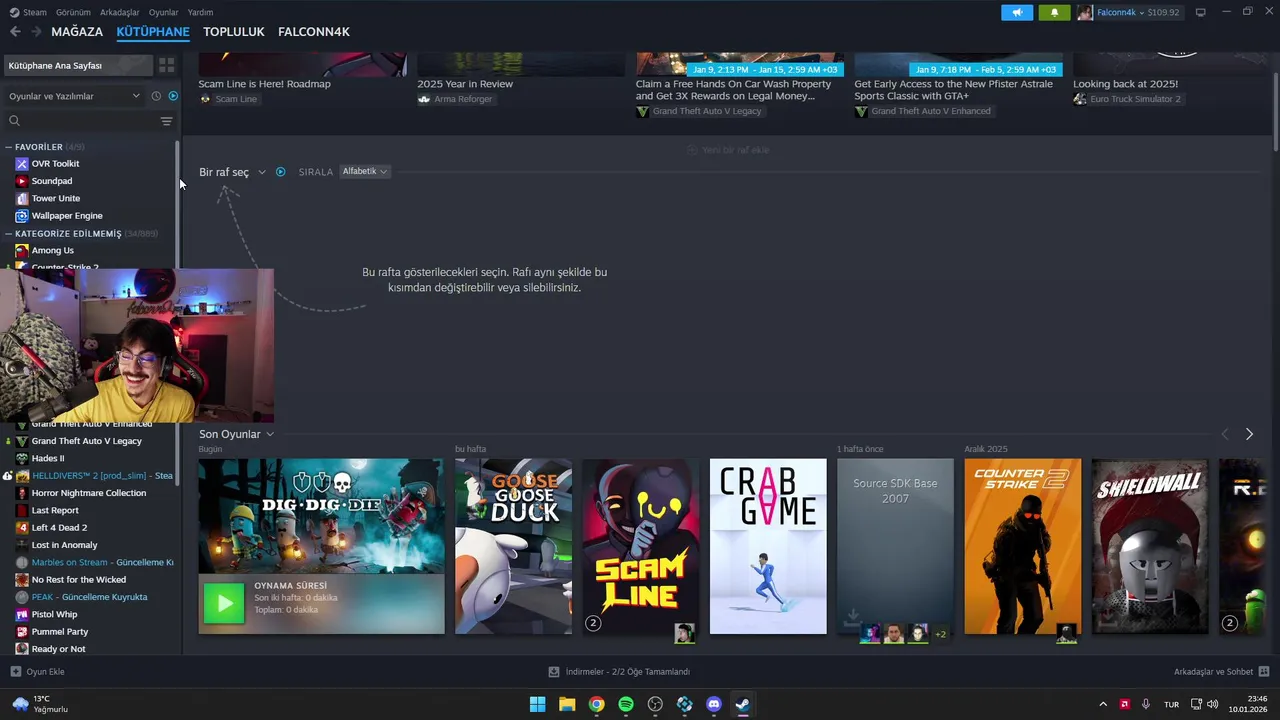Screen dimensions: 1280x720
Task: Click the library search magnifier icon
Action: coord(14,121)
